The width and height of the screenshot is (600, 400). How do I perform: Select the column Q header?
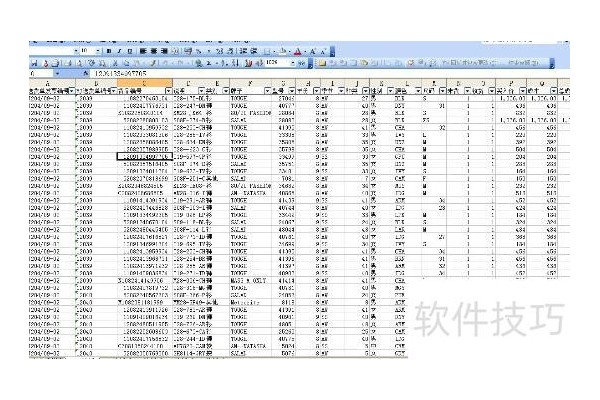pos(542,83)
